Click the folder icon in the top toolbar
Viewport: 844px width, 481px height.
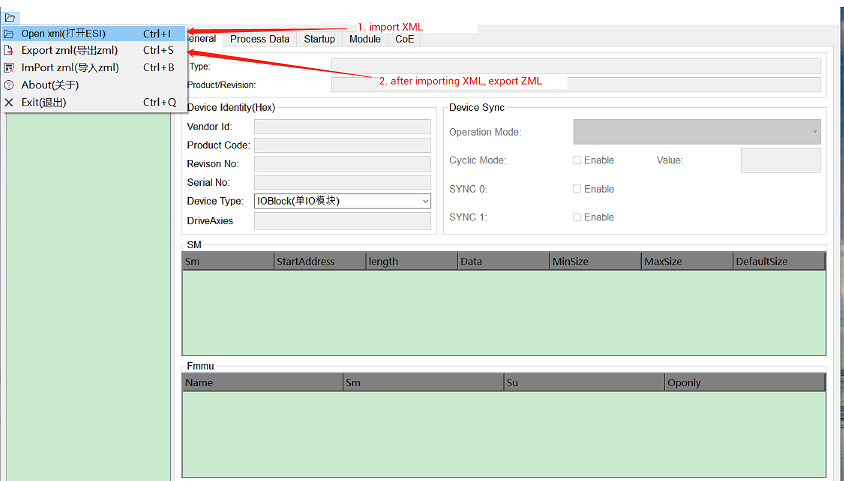[10, 18]
